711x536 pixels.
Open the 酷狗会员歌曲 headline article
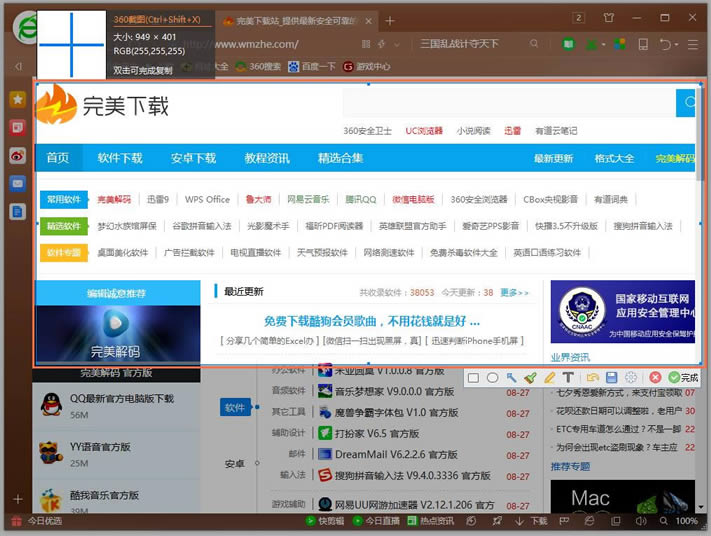[372, 322]
